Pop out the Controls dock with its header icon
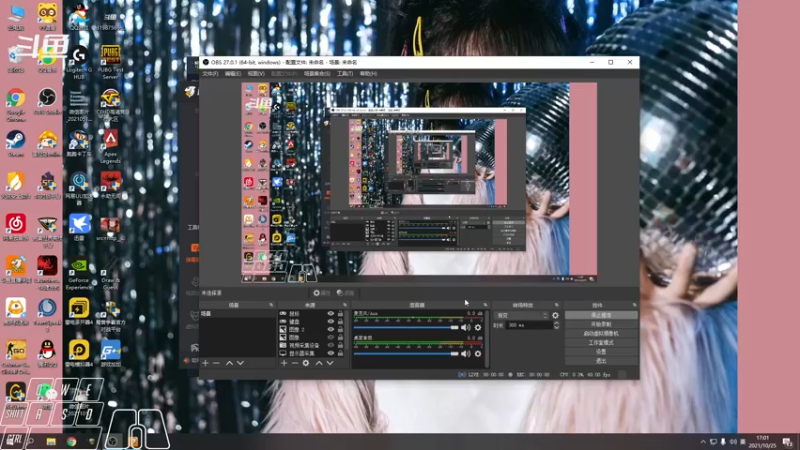 (634, 305)
